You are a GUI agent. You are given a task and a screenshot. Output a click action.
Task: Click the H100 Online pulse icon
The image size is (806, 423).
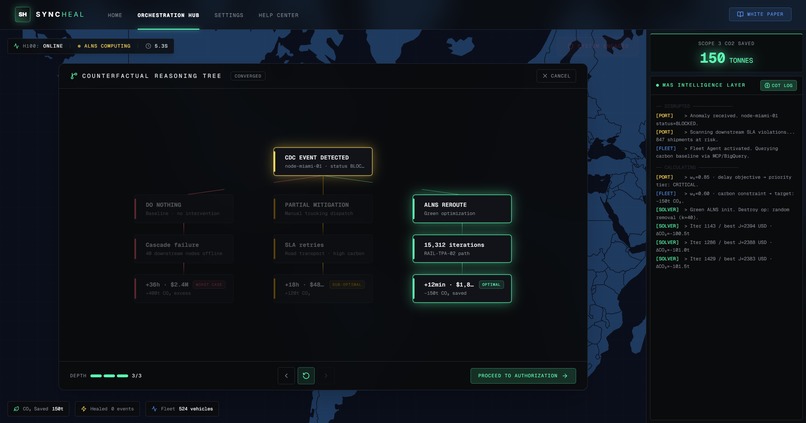(x=16, y=46)
